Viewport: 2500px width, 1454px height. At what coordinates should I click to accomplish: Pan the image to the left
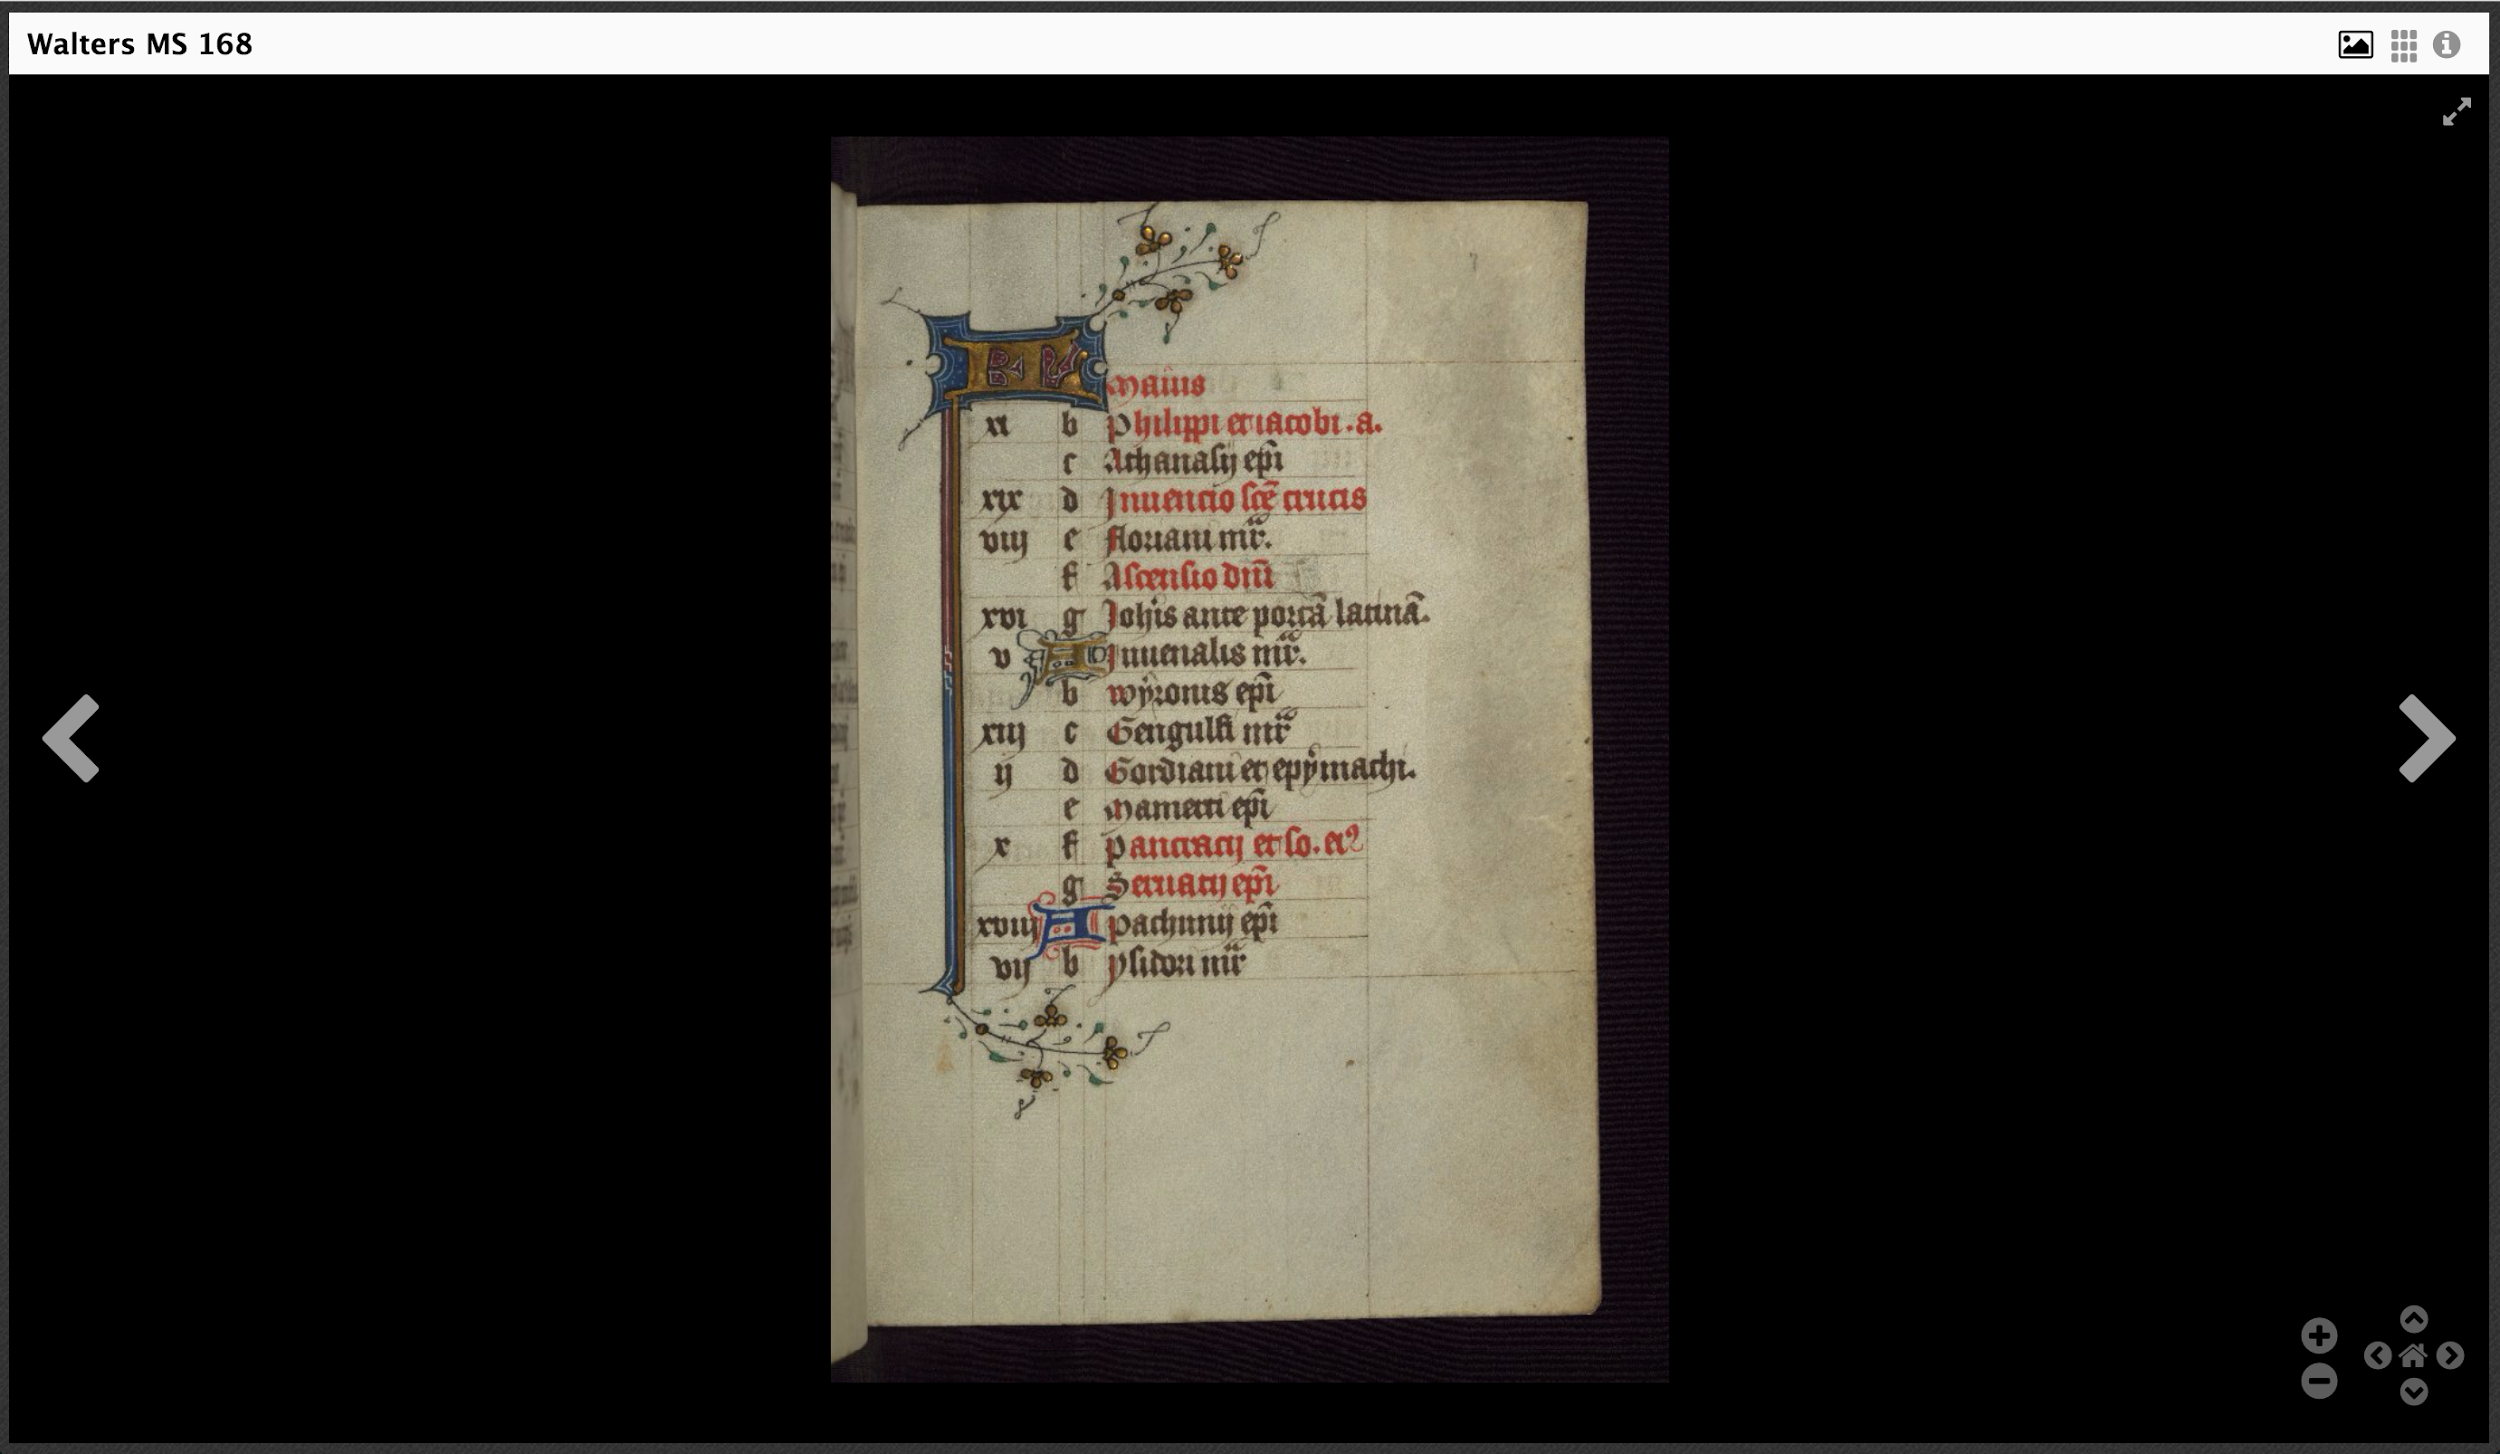(x=2378, y=1356)
